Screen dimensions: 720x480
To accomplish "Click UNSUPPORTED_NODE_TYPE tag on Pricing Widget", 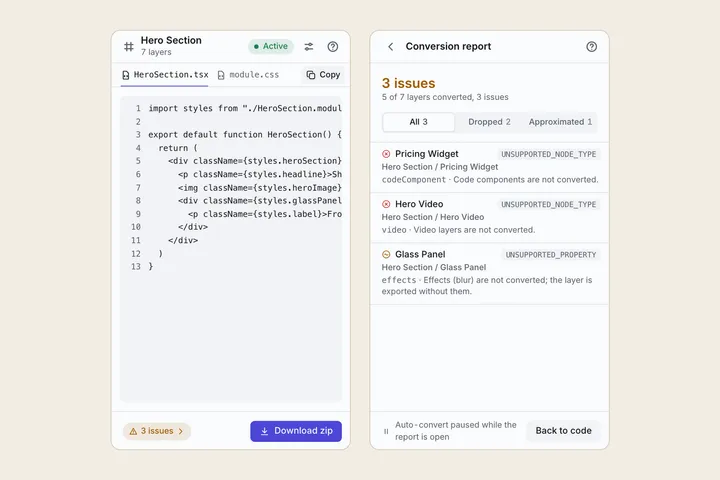I will point(549,154).
